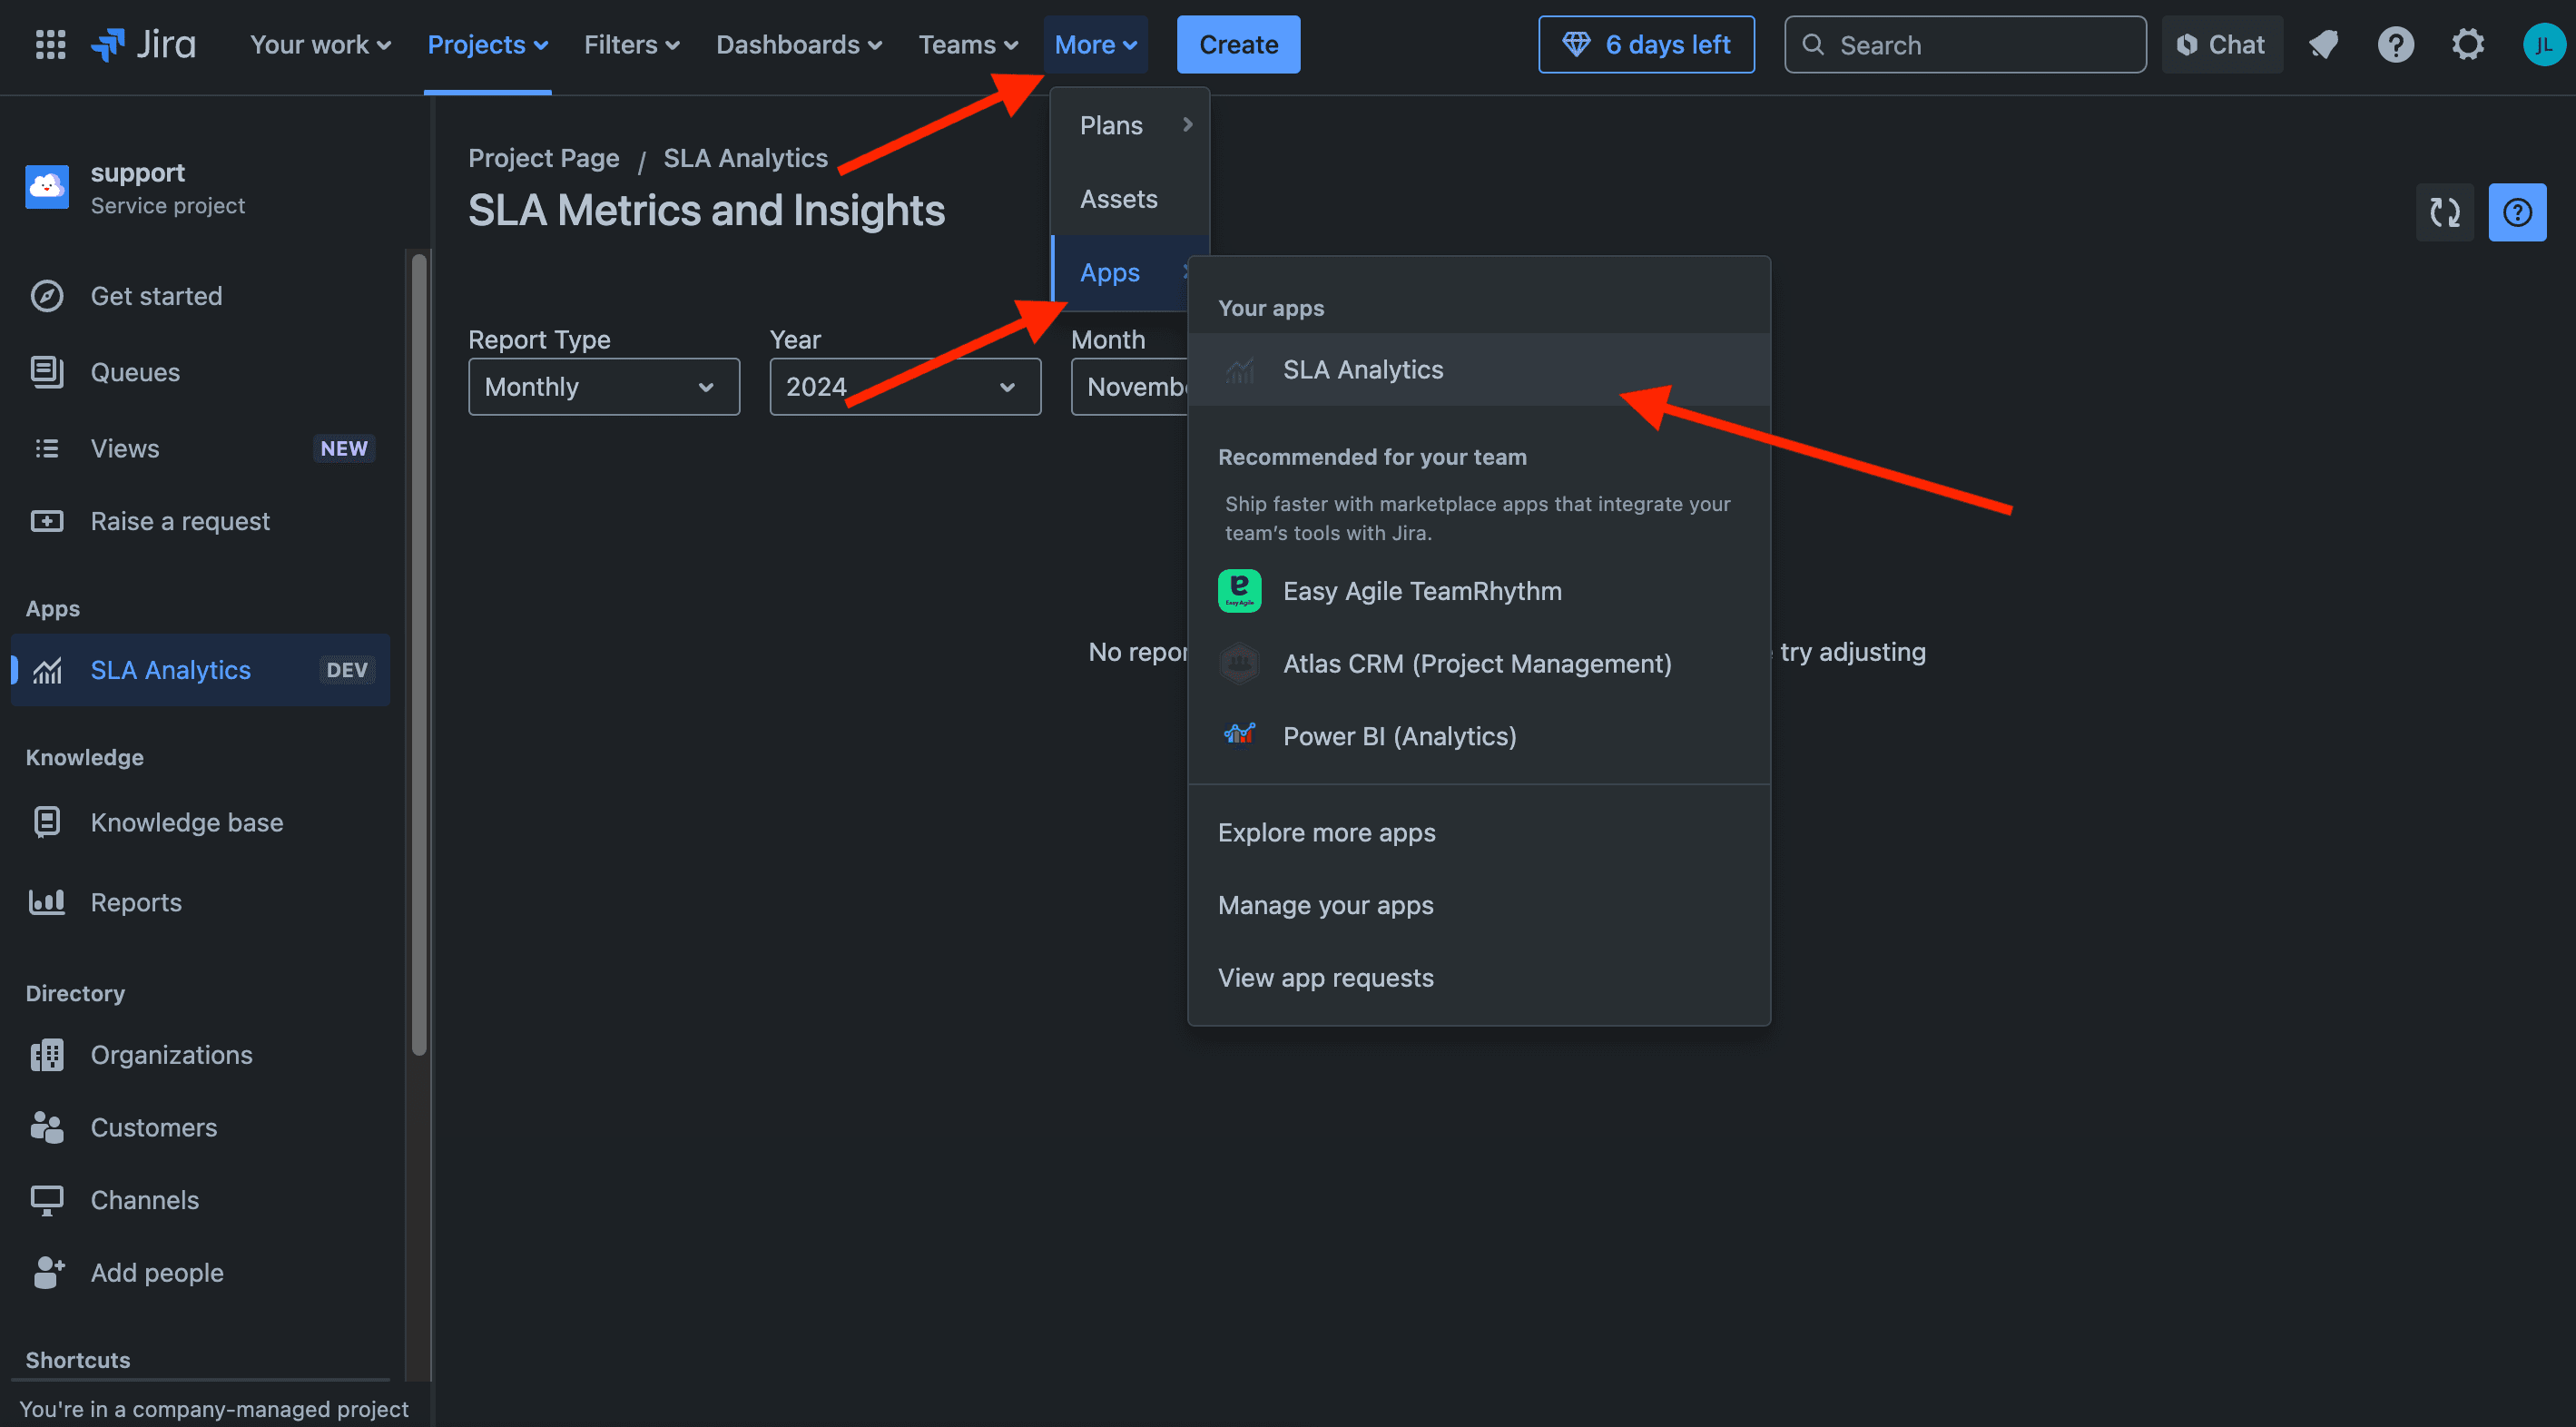Click the Views list icon in sidebar
This screenshot has width=2576, height=1427.
pyautogui.click(x=47, y=448)
